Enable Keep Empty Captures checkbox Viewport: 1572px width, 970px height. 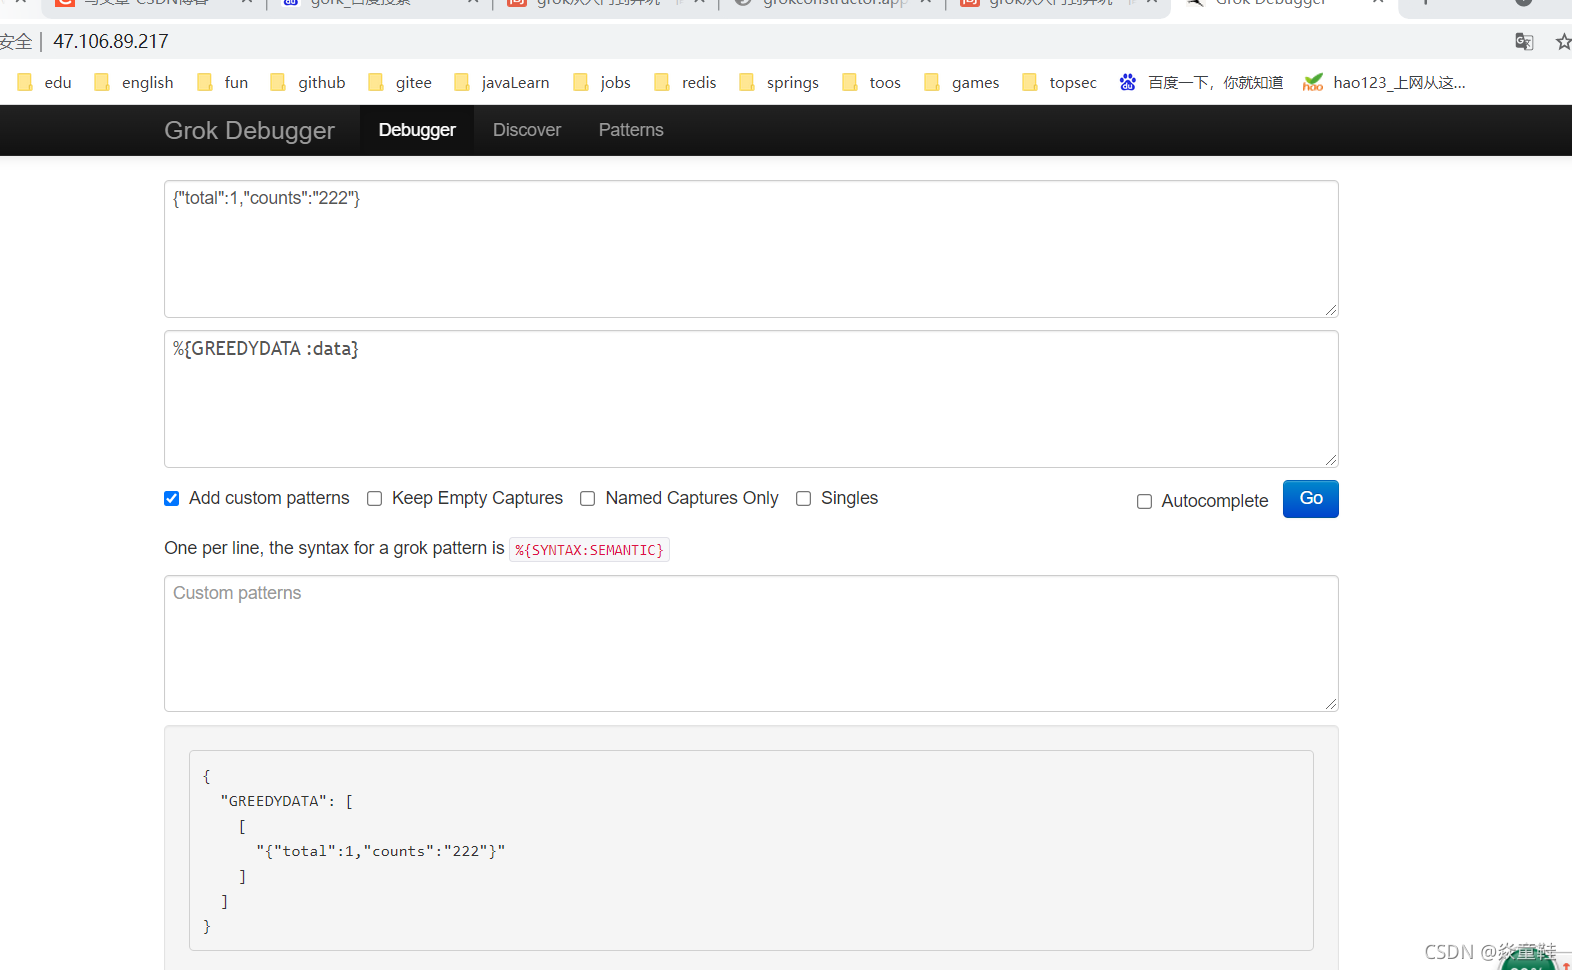[375, 498]
